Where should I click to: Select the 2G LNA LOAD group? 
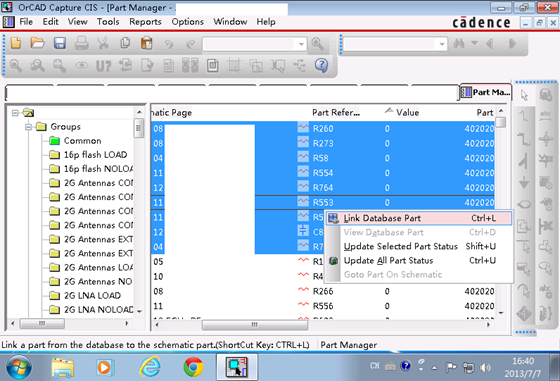pos(92,296)
